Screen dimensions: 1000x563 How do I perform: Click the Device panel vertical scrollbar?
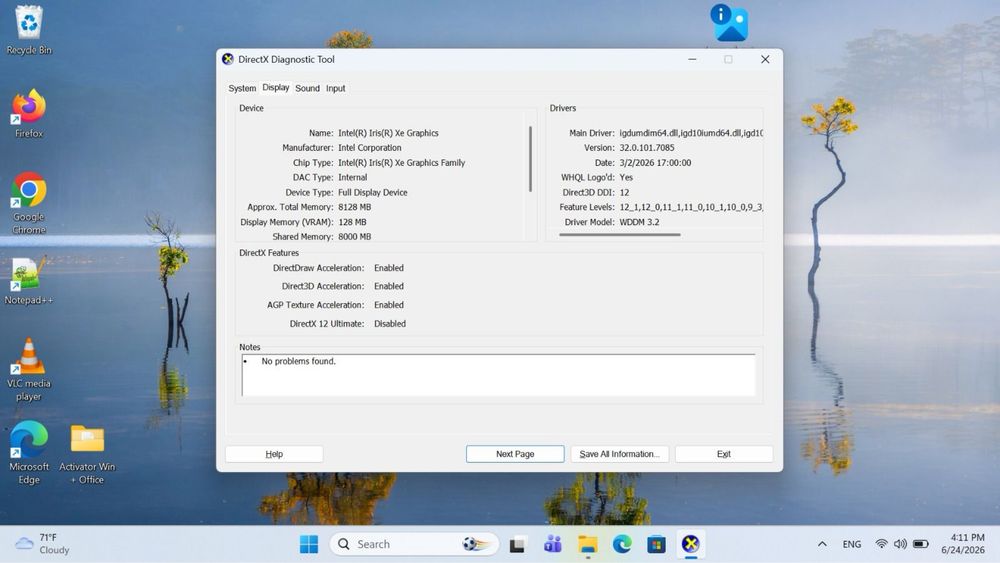[530, 159]
